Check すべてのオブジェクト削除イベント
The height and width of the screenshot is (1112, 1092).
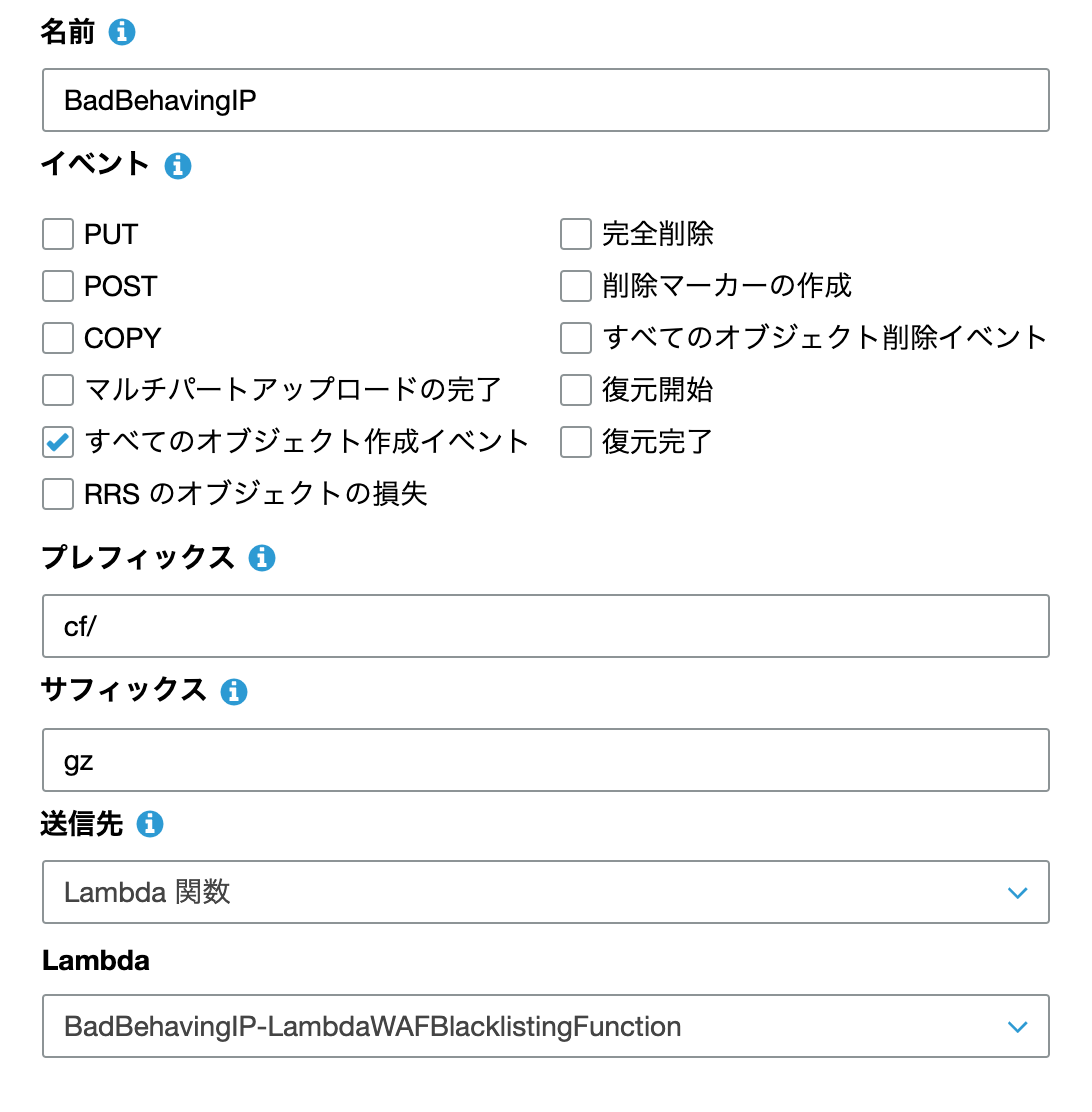(x=575, y=337)
